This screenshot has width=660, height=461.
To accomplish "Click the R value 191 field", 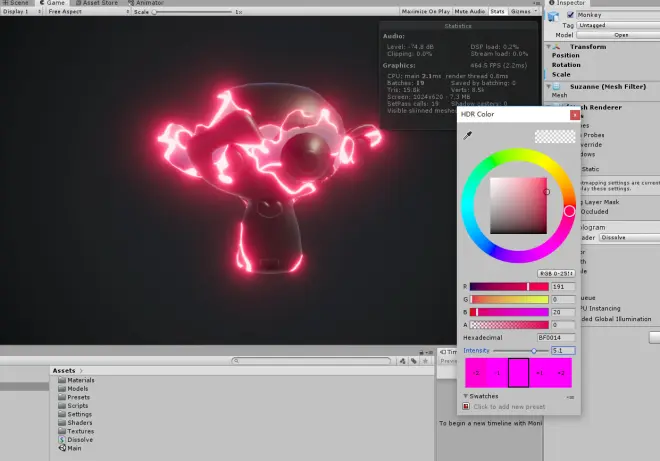I will (x=563, y=287).
